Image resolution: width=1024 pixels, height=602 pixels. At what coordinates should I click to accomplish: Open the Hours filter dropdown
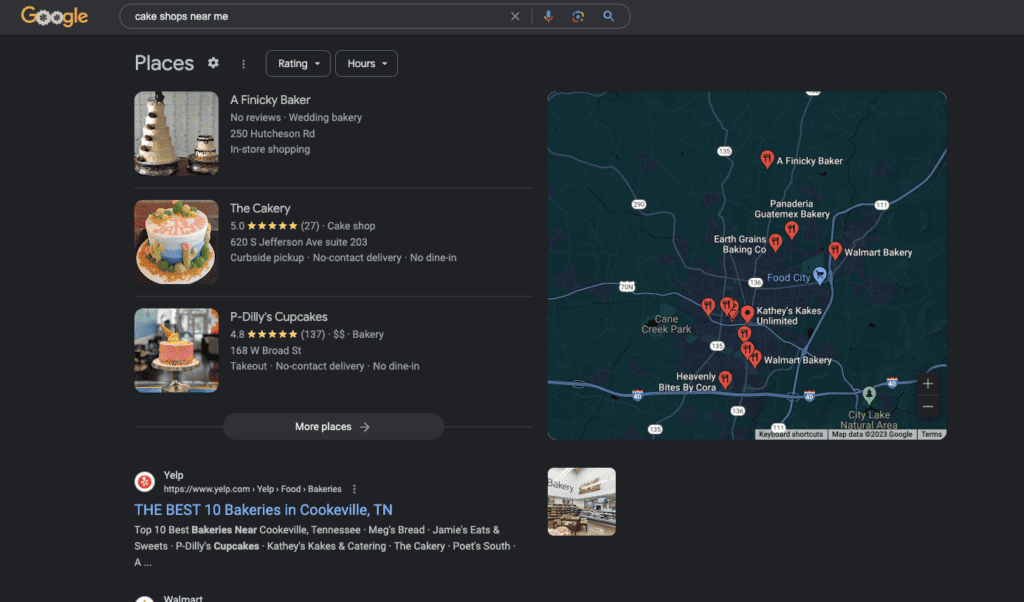point(366,63)
